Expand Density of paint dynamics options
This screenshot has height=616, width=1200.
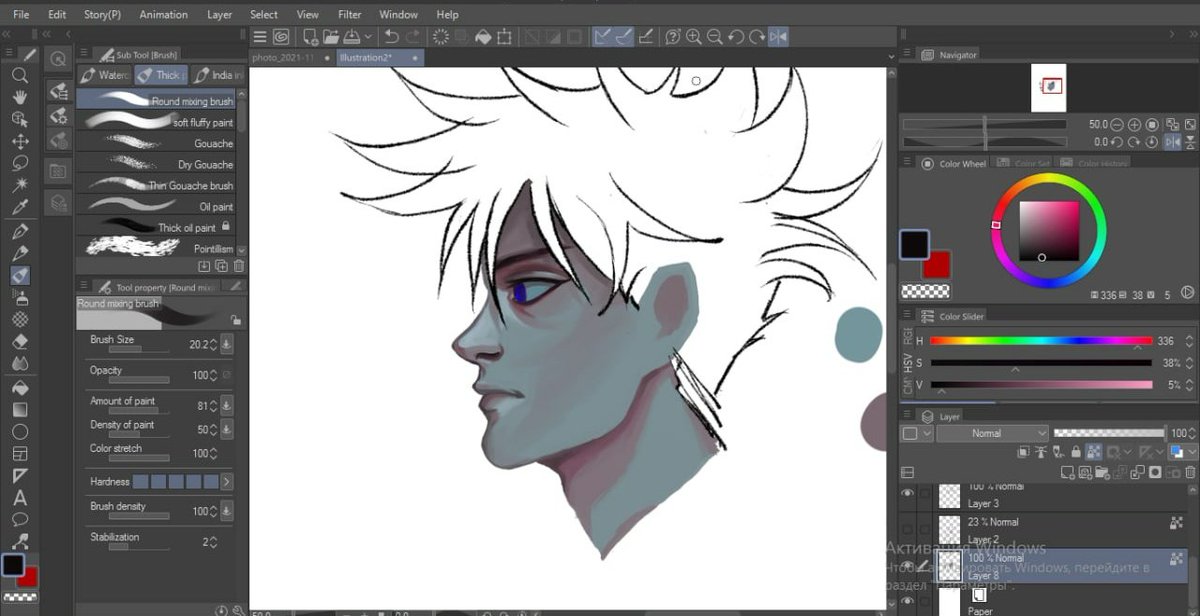[x=226, y=429]
